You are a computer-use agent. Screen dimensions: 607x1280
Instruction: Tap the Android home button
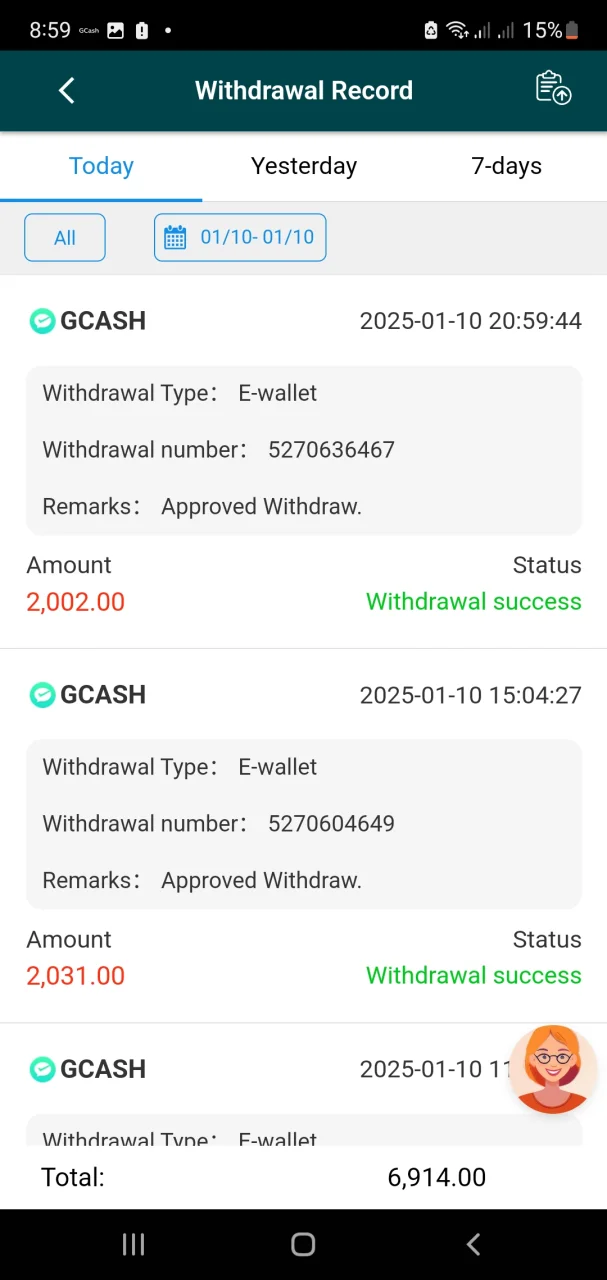click(303, 1244)
